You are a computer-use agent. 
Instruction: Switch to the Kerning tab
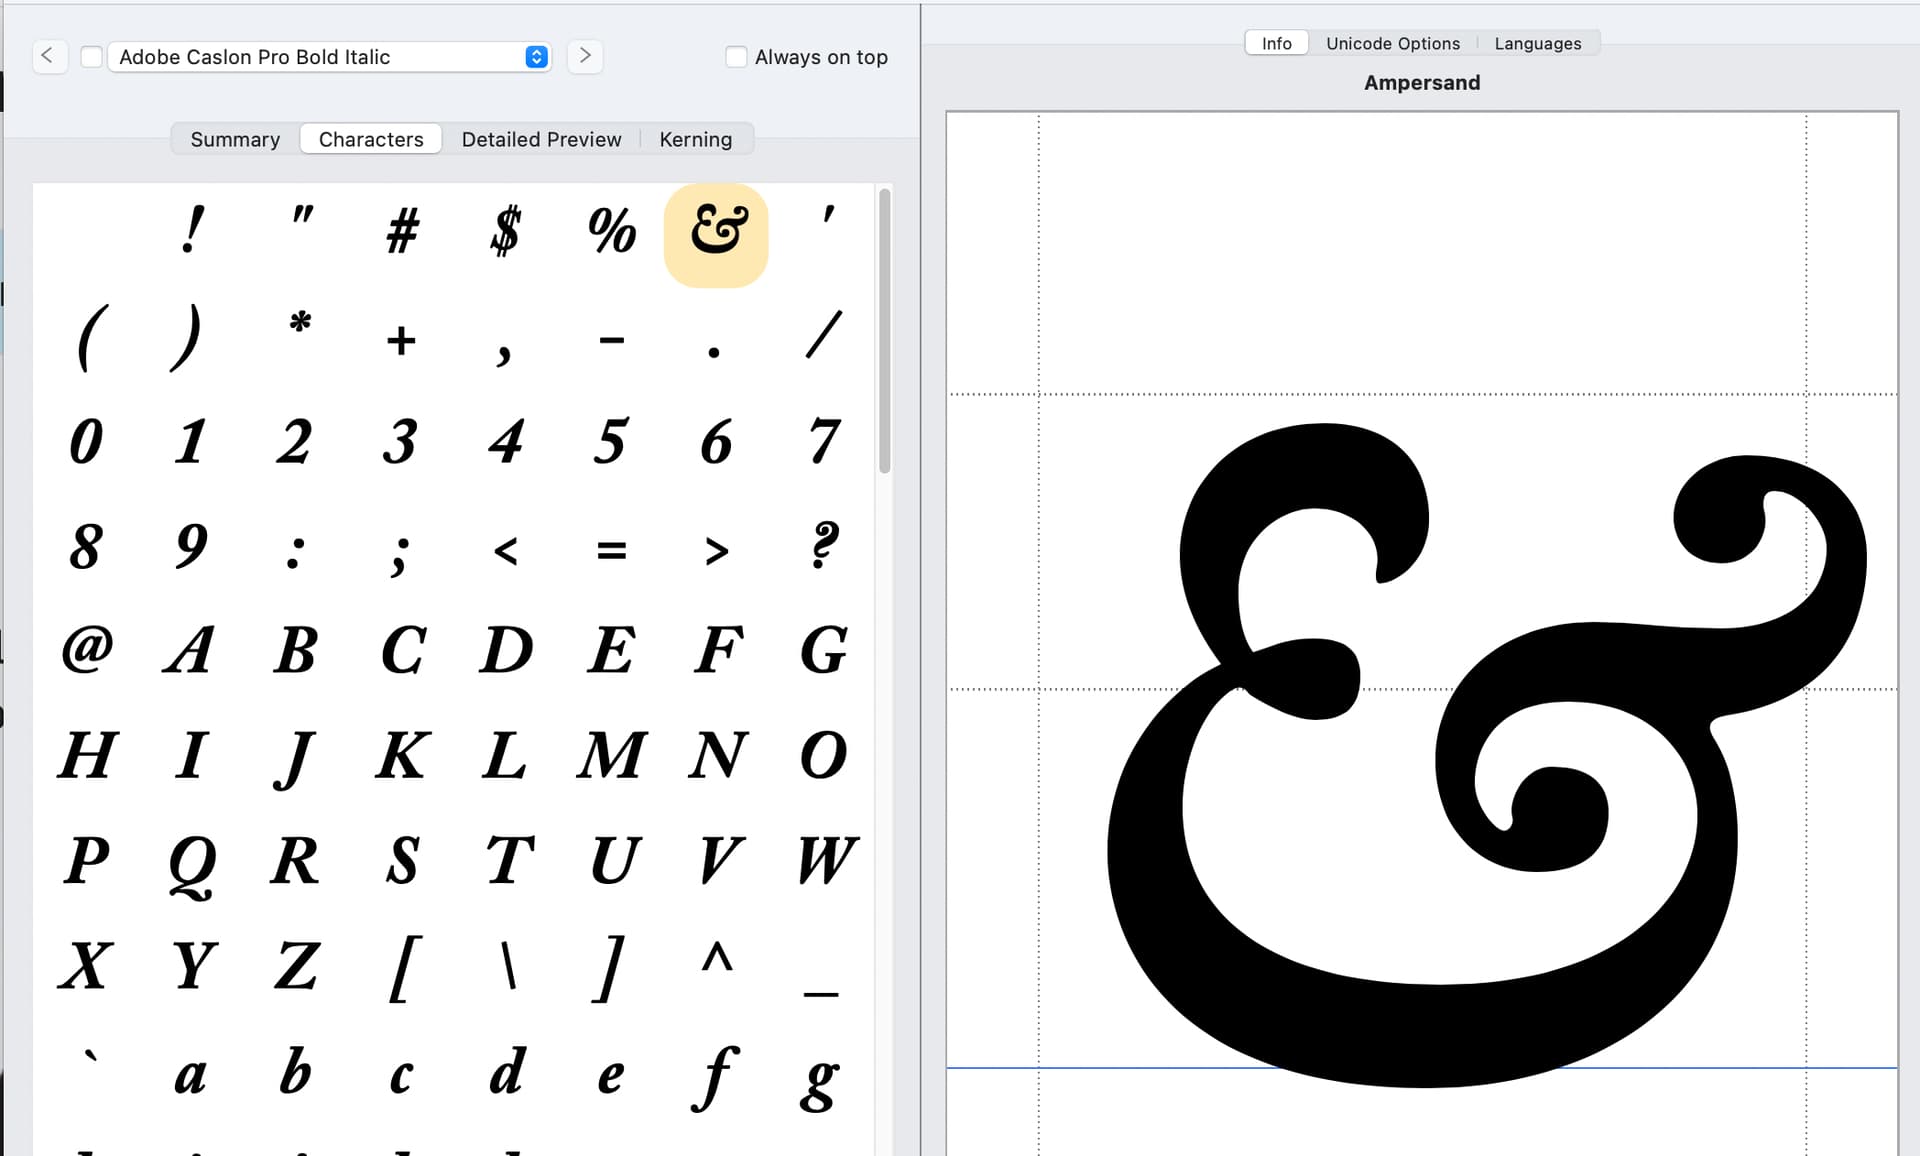tap(695, 139)
